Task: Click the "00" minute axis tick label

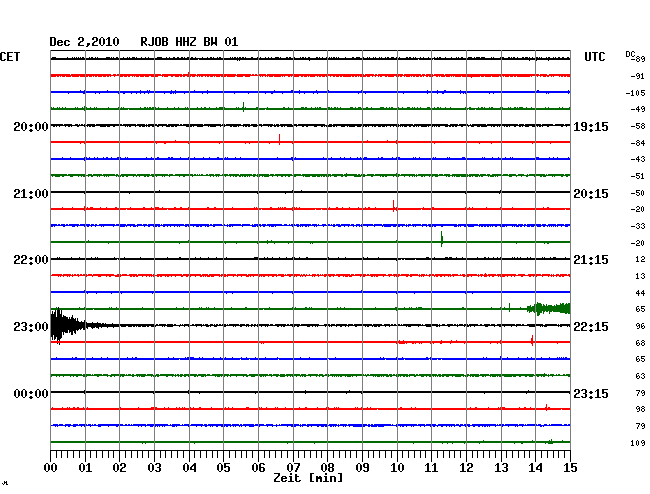Action: click(51, 468)
